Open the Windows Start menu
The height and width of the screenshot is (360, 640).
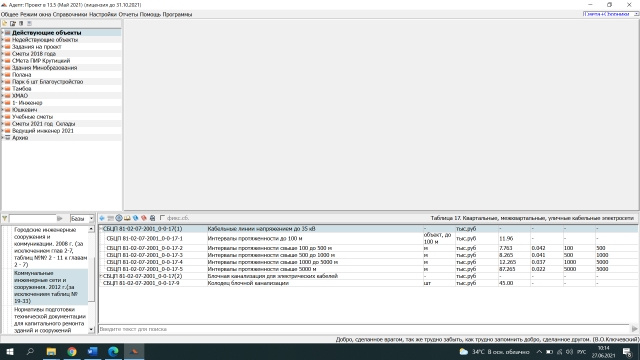coord(9,351)
